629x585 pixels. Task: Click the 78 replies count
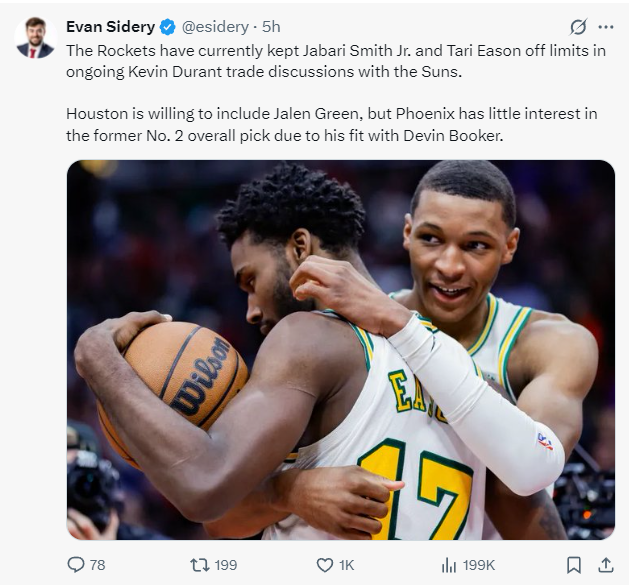97,565
